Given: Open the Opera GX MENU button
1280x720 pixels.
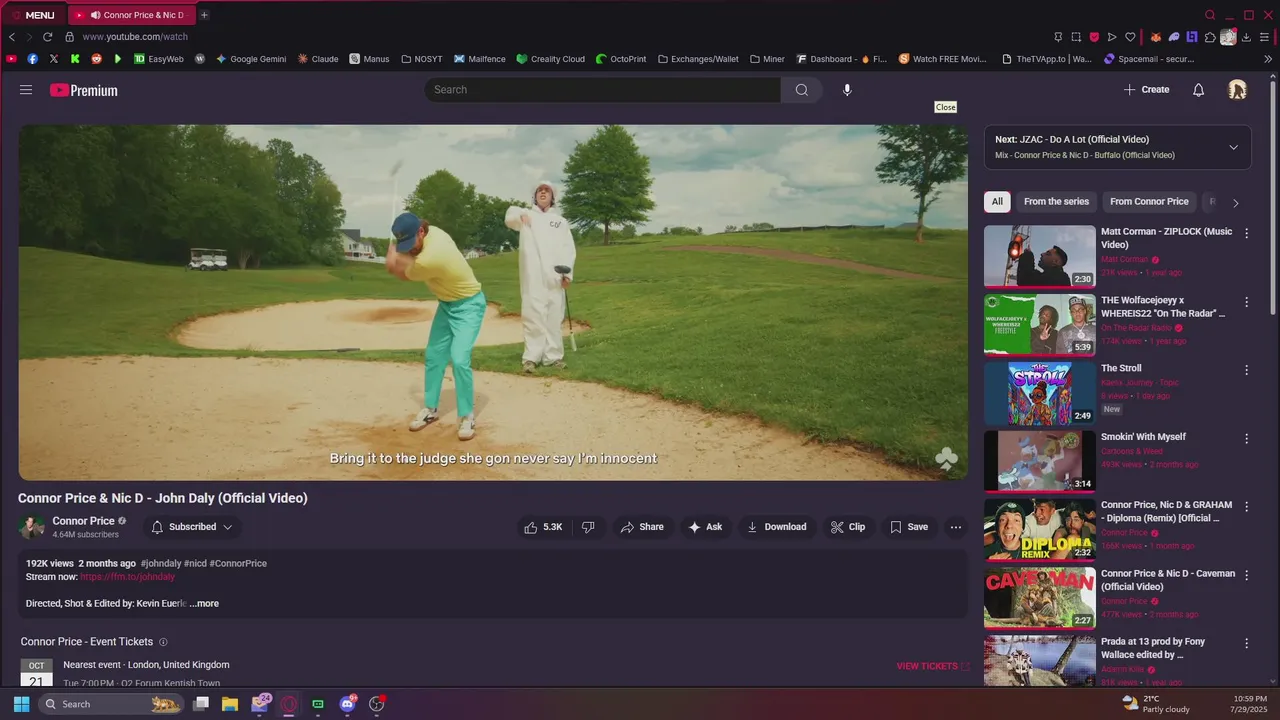Looking at the screenshot, I should coord(32,15).
